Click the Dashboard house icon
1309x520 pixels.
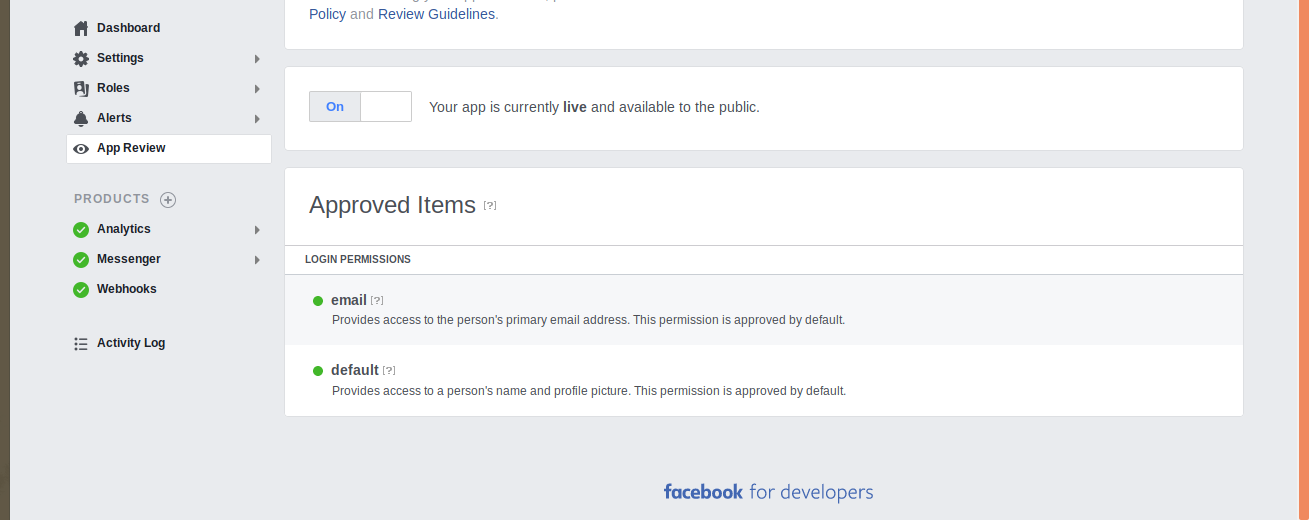point(81,28)
